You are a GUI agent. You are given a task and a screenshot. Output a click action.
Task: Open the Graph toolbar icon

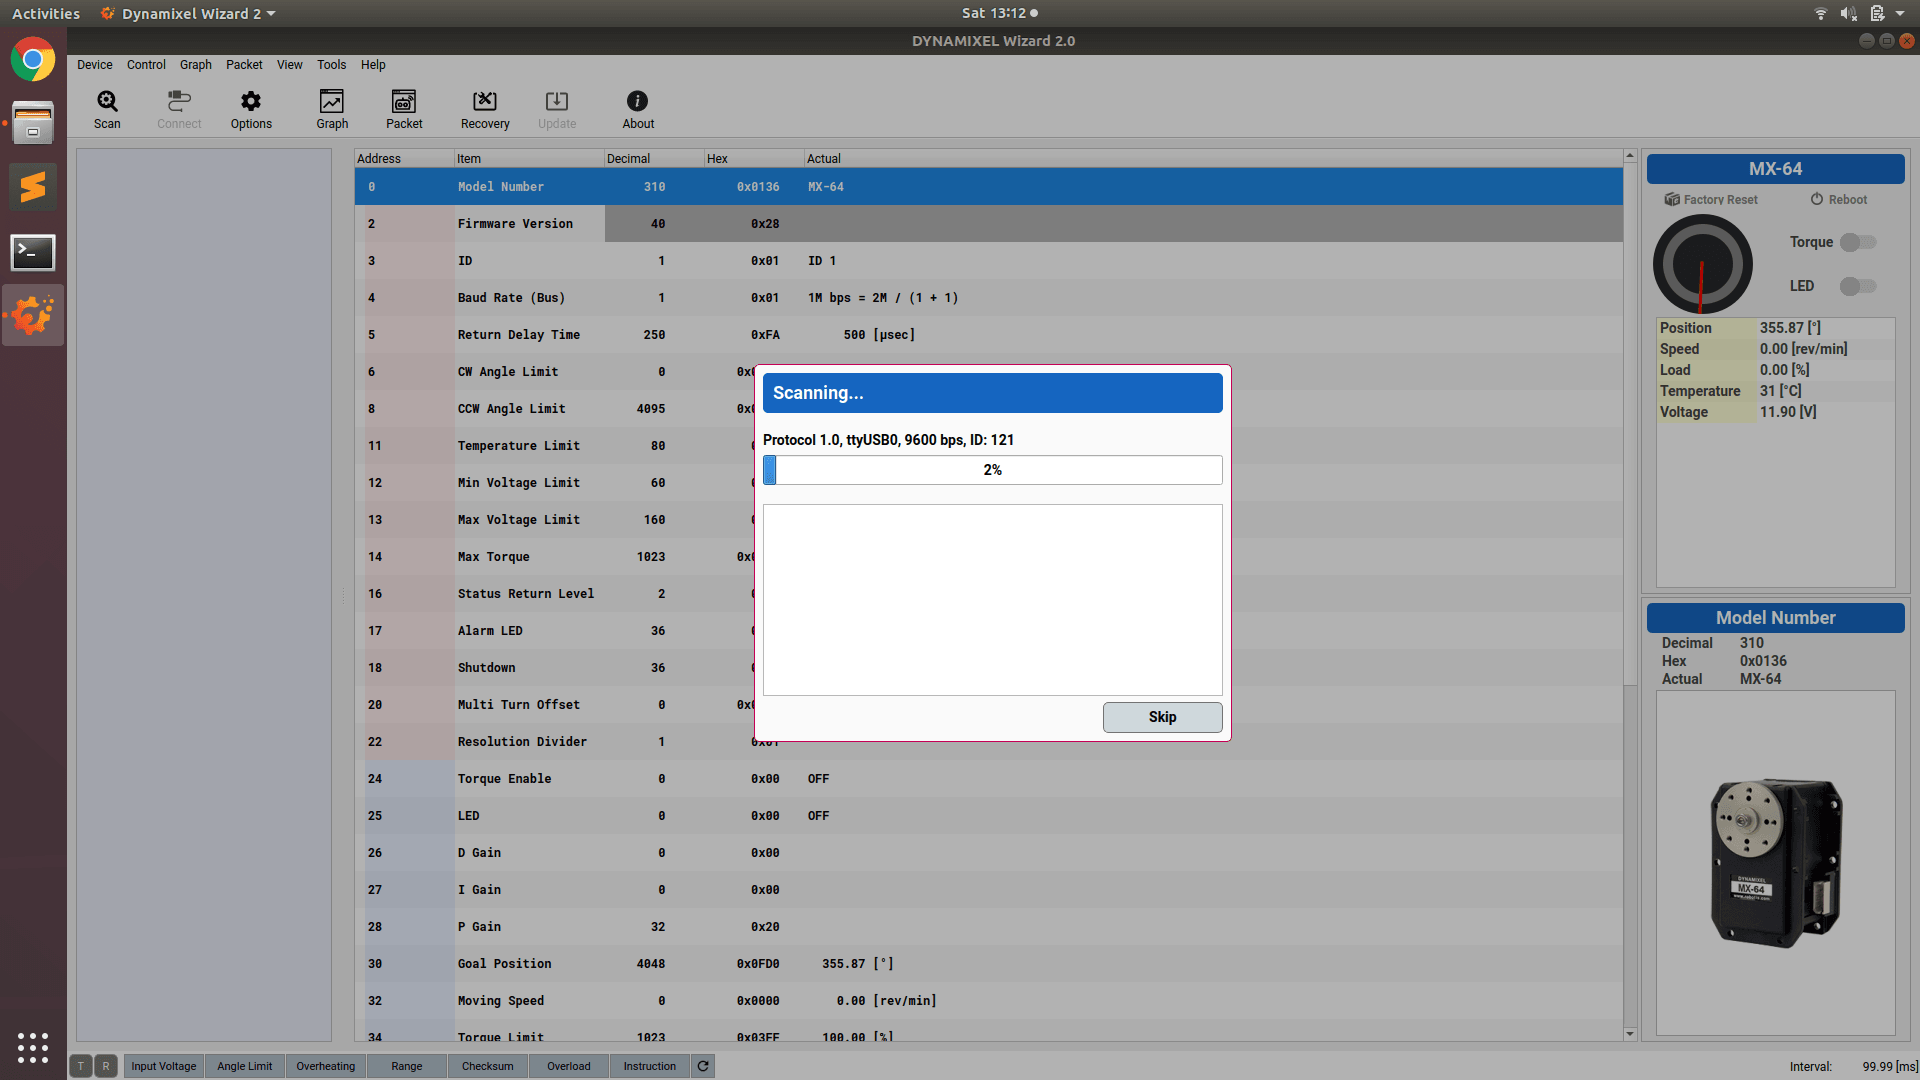[332, 102]
